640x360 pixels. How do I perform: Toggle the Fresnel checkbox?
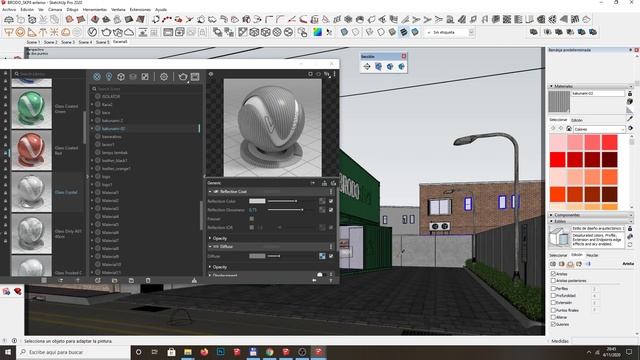click(x=251, y=219)
